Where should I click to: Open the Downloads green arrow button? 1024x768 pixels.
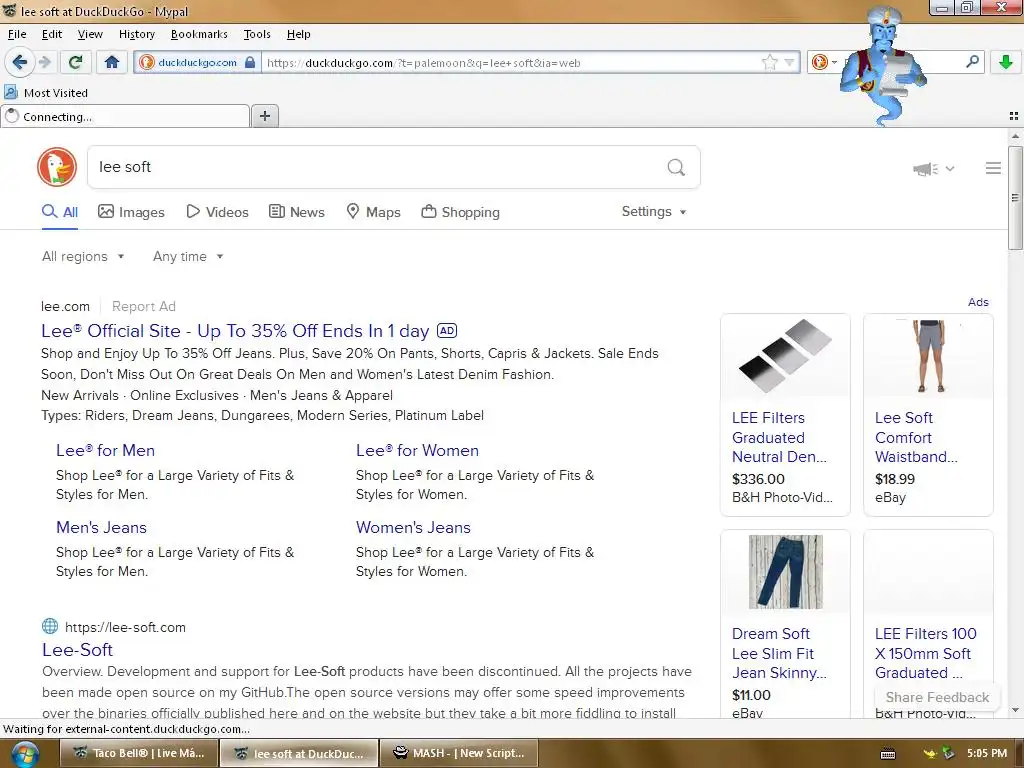pos(1006,63)
